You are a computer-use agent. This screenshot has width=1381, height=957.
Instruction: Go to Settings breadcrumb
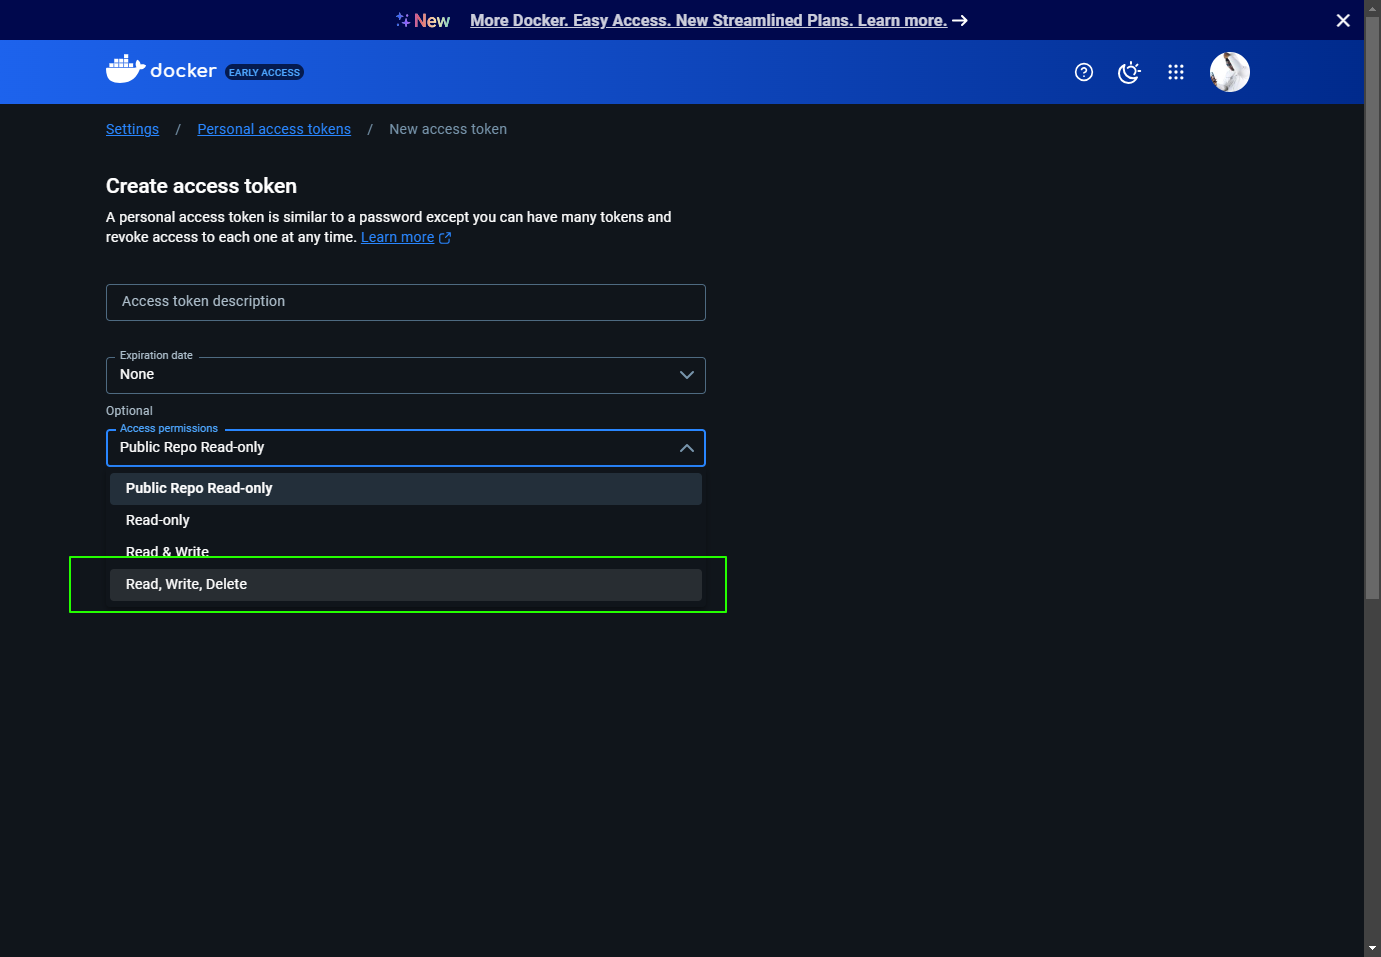click(132, 129)
